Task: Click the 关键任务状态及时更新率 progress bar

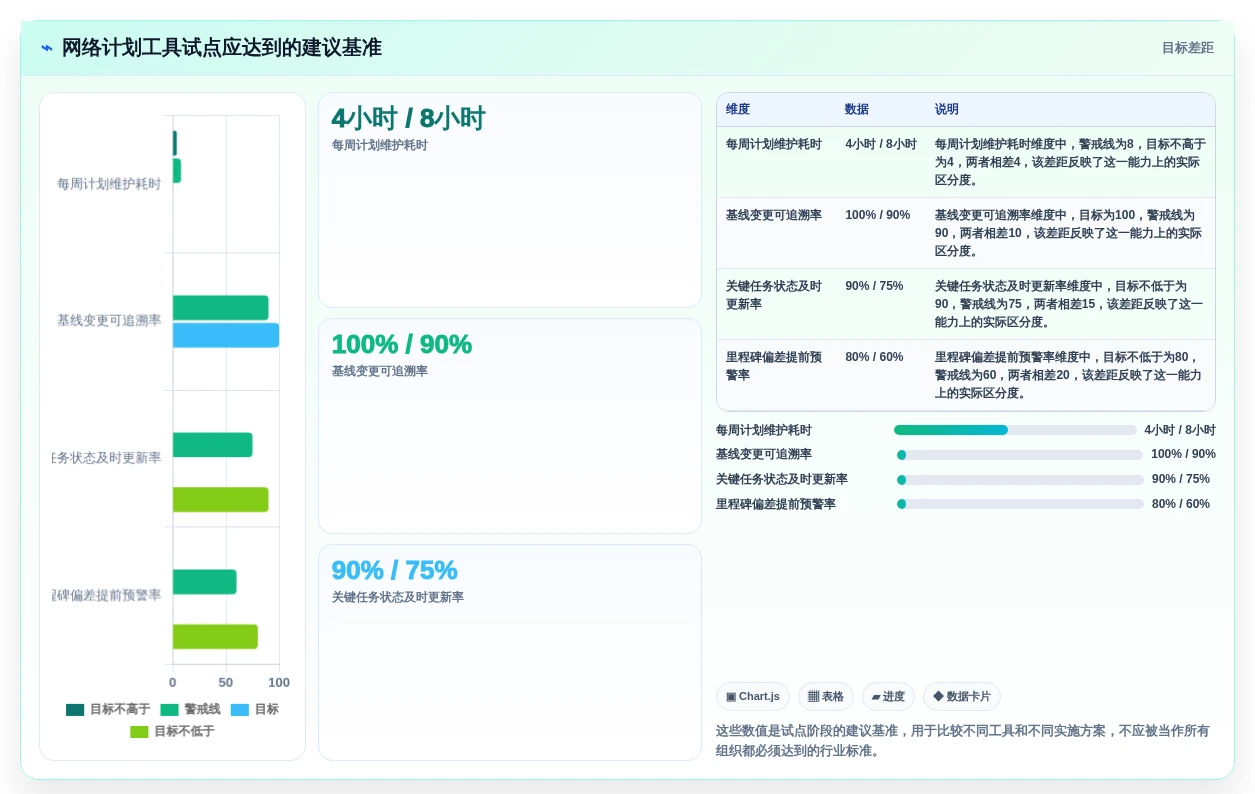Action: pos(1020,480)
